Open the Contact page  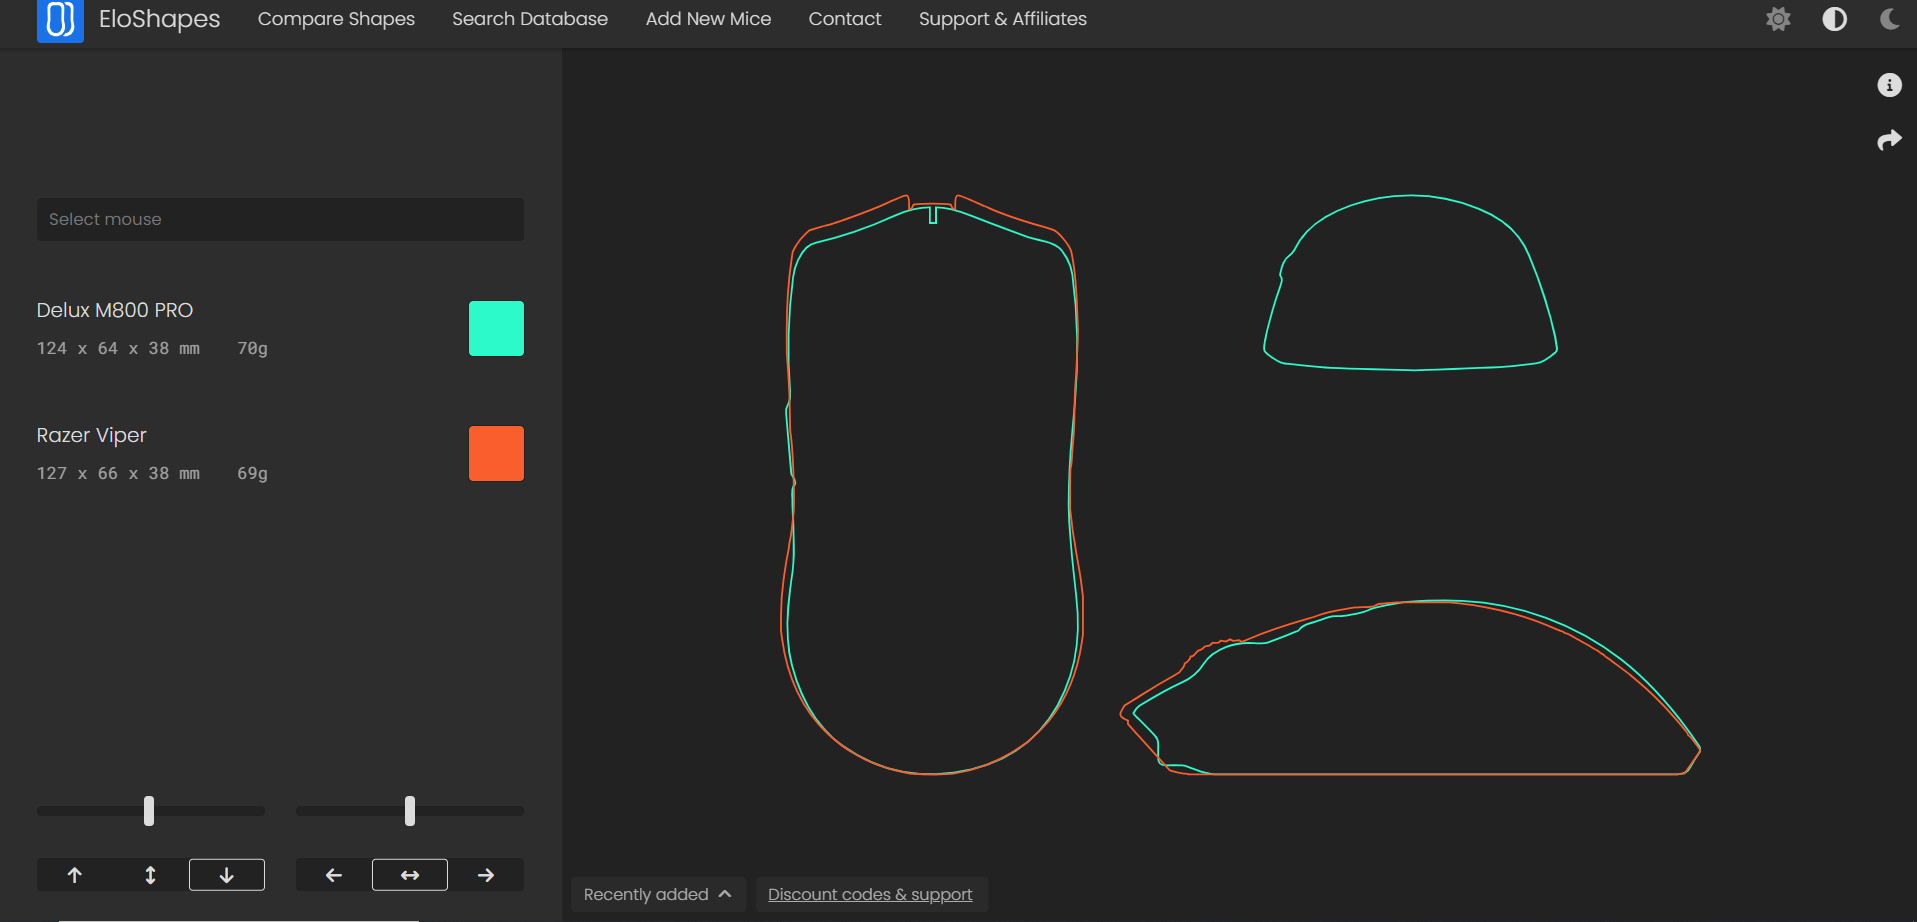845,19
